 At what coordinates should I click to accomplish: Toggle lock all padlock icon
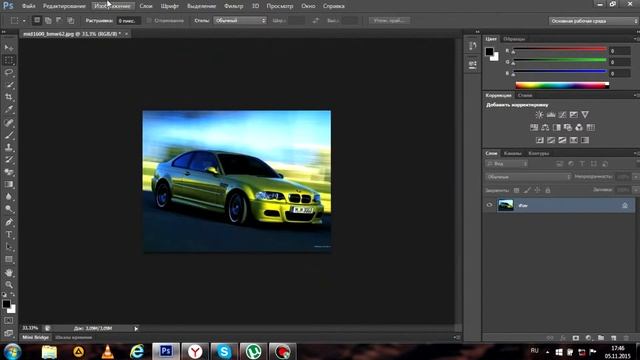point(548,190)
